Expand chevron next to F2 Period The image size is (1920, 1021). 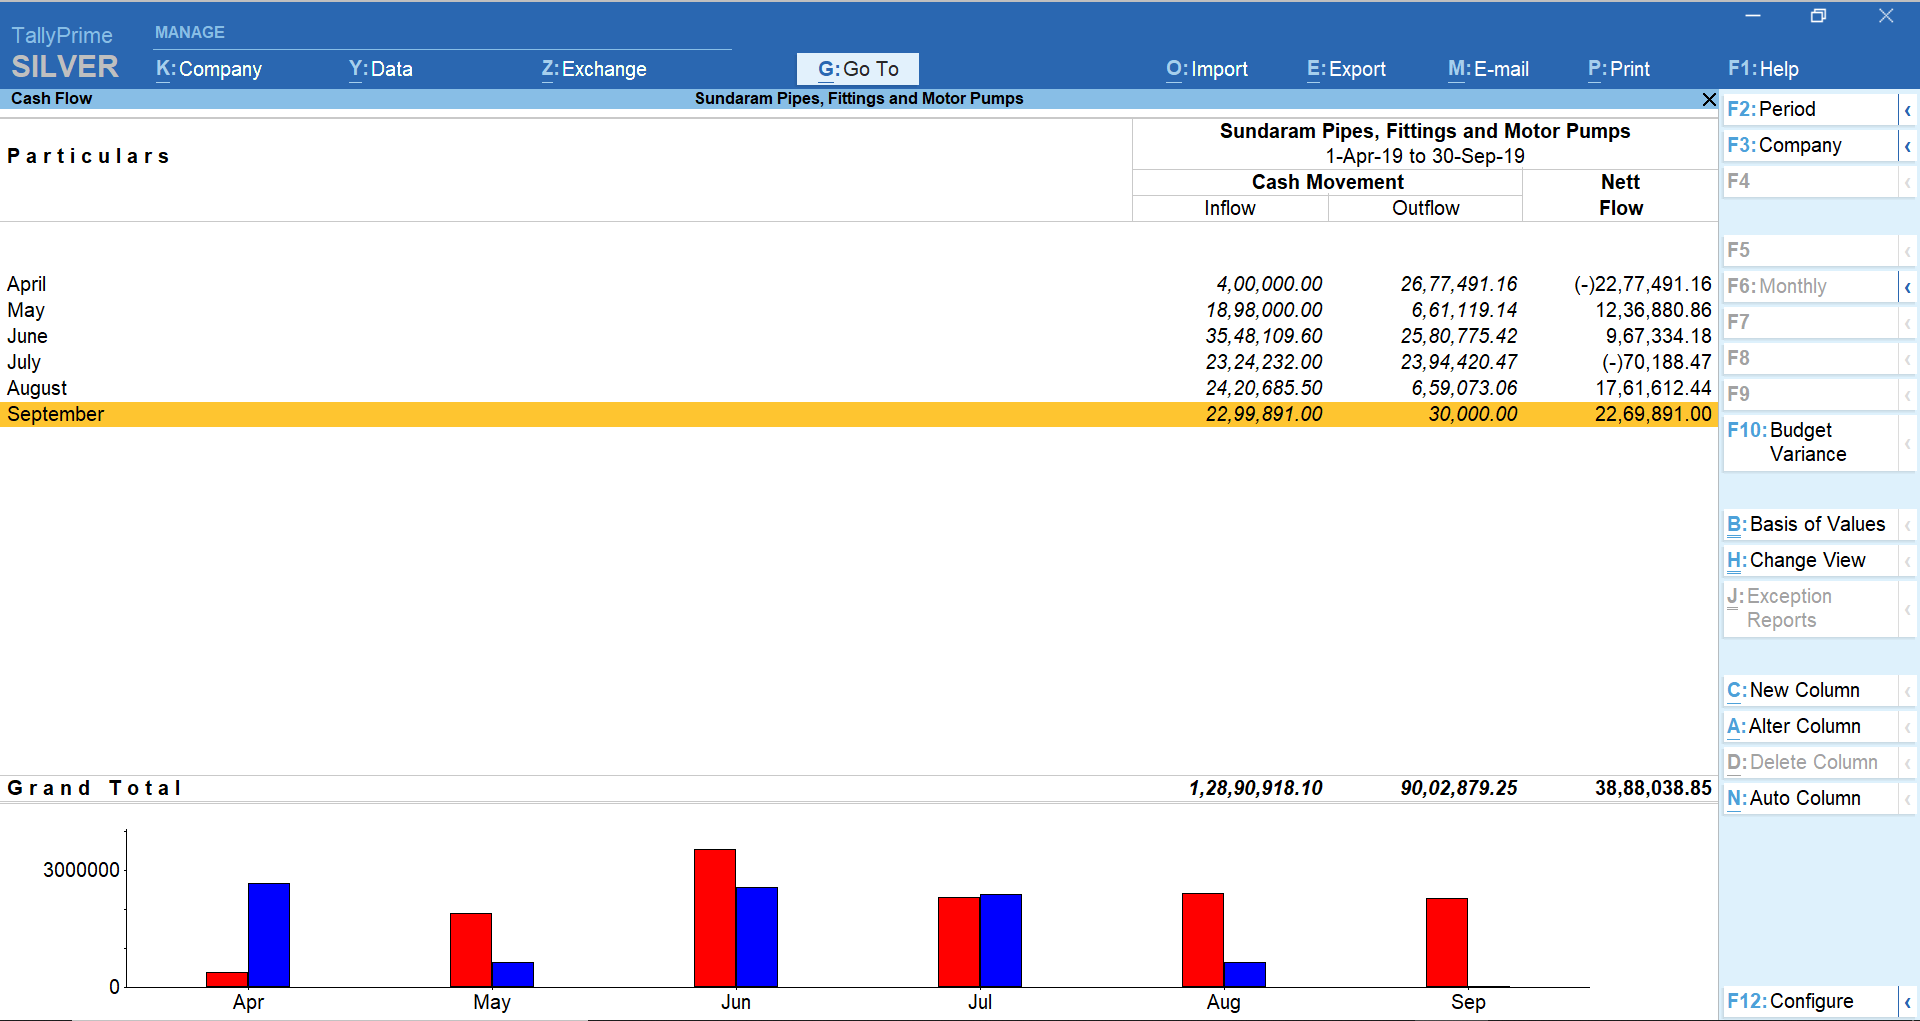point(1906,109)
